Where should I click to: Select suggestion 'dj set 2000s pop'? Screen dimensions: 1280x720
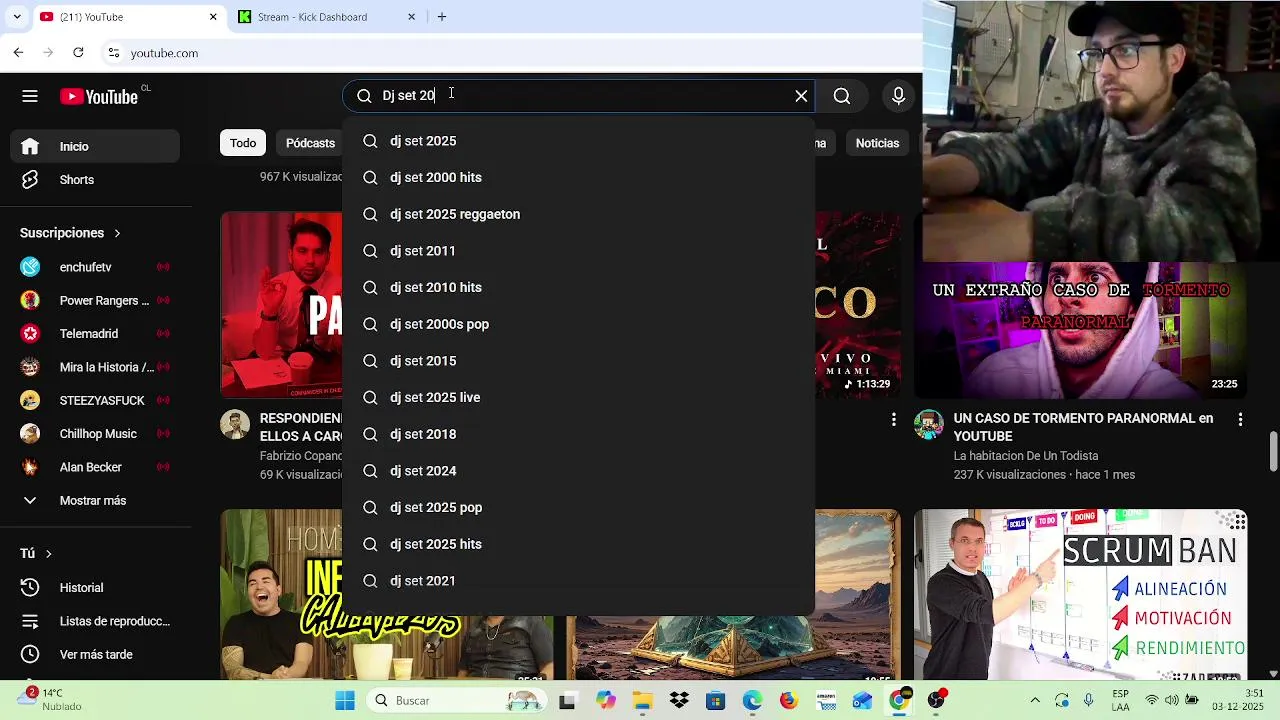(579, 324)
